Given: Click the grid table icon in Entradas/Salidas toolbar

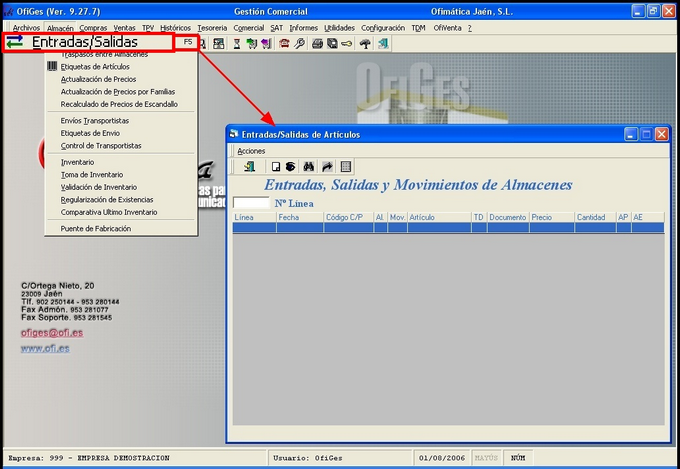Looking at the screenshot, I should point(346,167).
